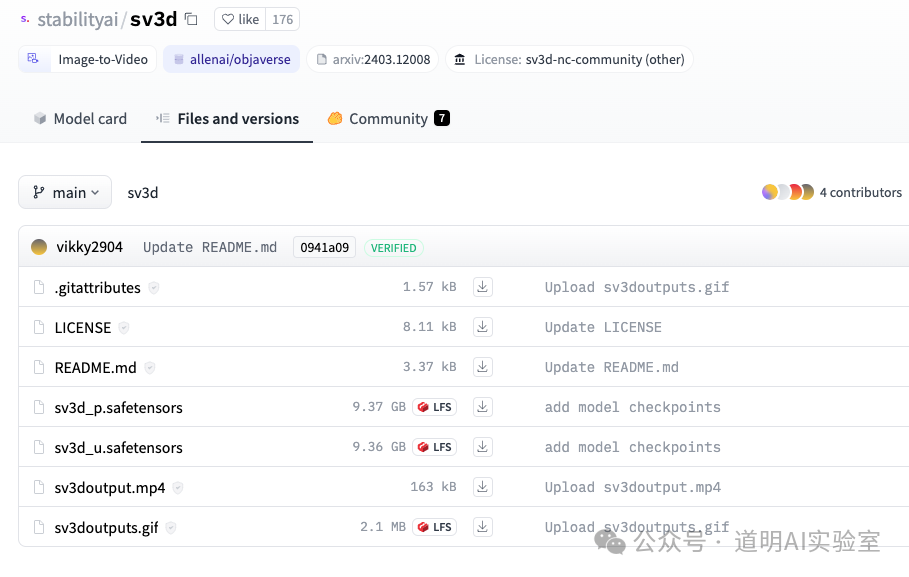This screenshot has width=909, height=577.
Task: Download README.md using the download icon
Action: click(x=482, y=367)
